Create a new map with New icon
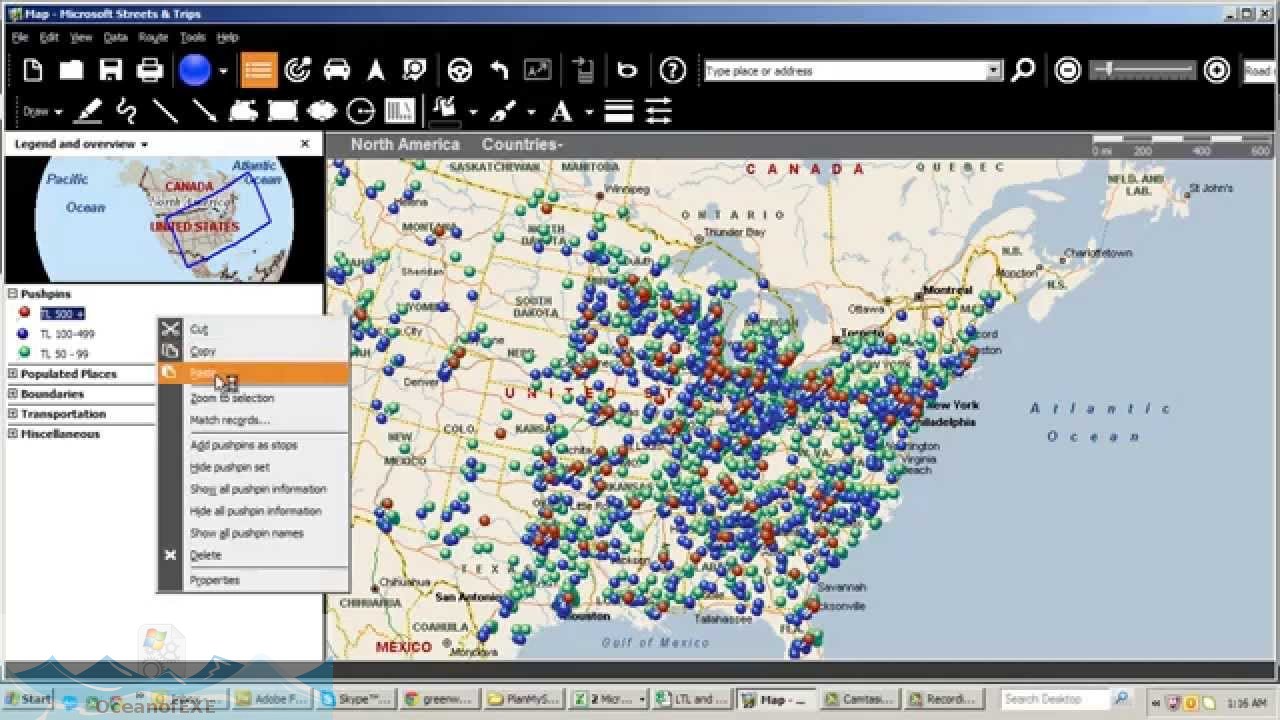Image resolution: width=1280 pixels, height=720 pixels. point(33,70)
